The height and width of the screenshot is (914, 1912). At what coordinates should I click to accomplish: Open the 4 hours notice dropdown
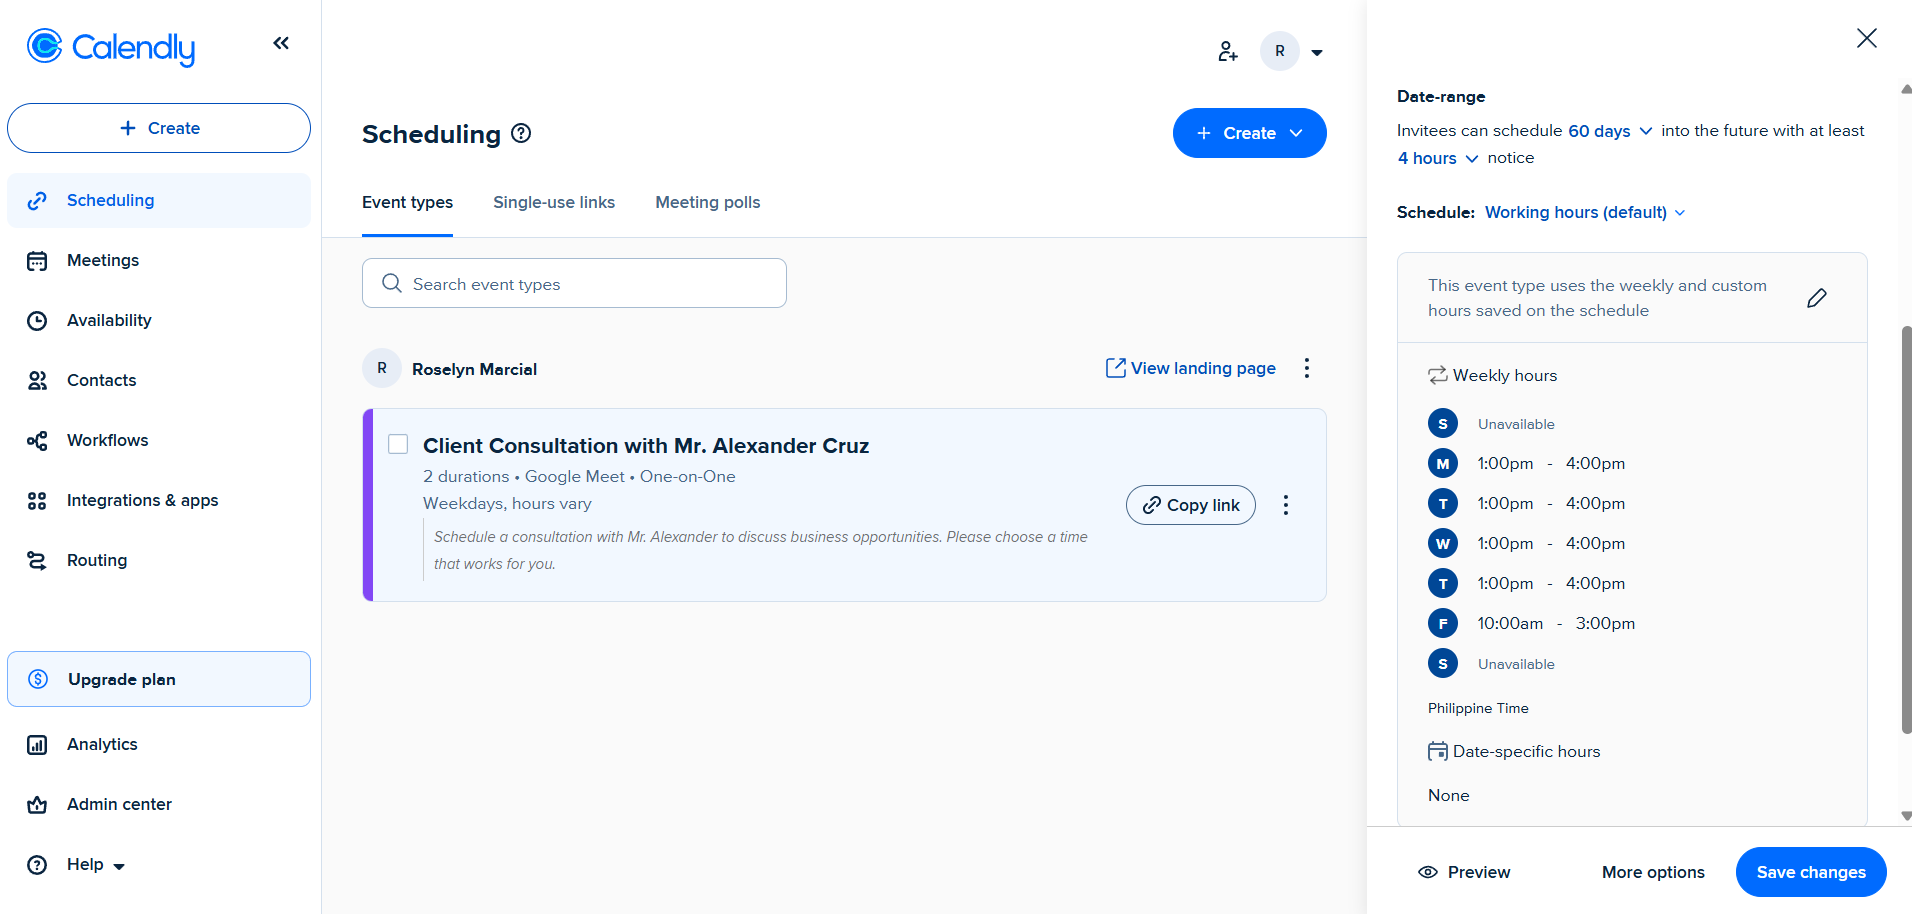(1438, 158)
